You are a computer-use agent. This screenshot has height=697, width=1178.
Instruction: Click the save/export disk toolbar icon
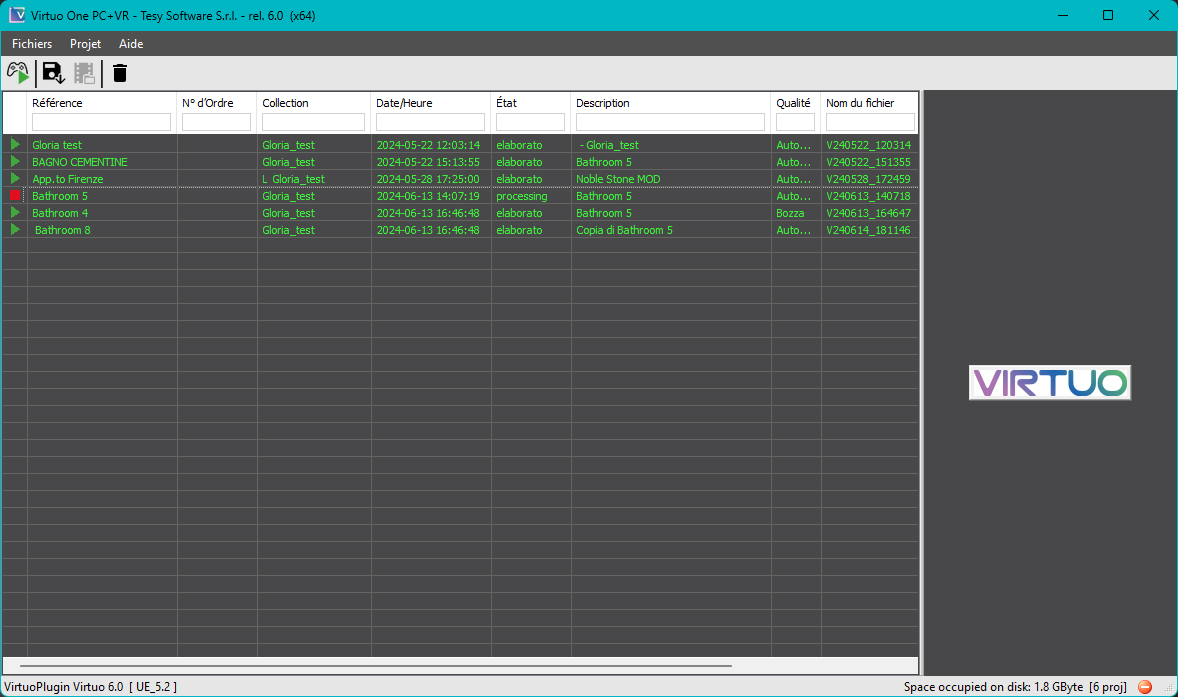coord(53,73)
